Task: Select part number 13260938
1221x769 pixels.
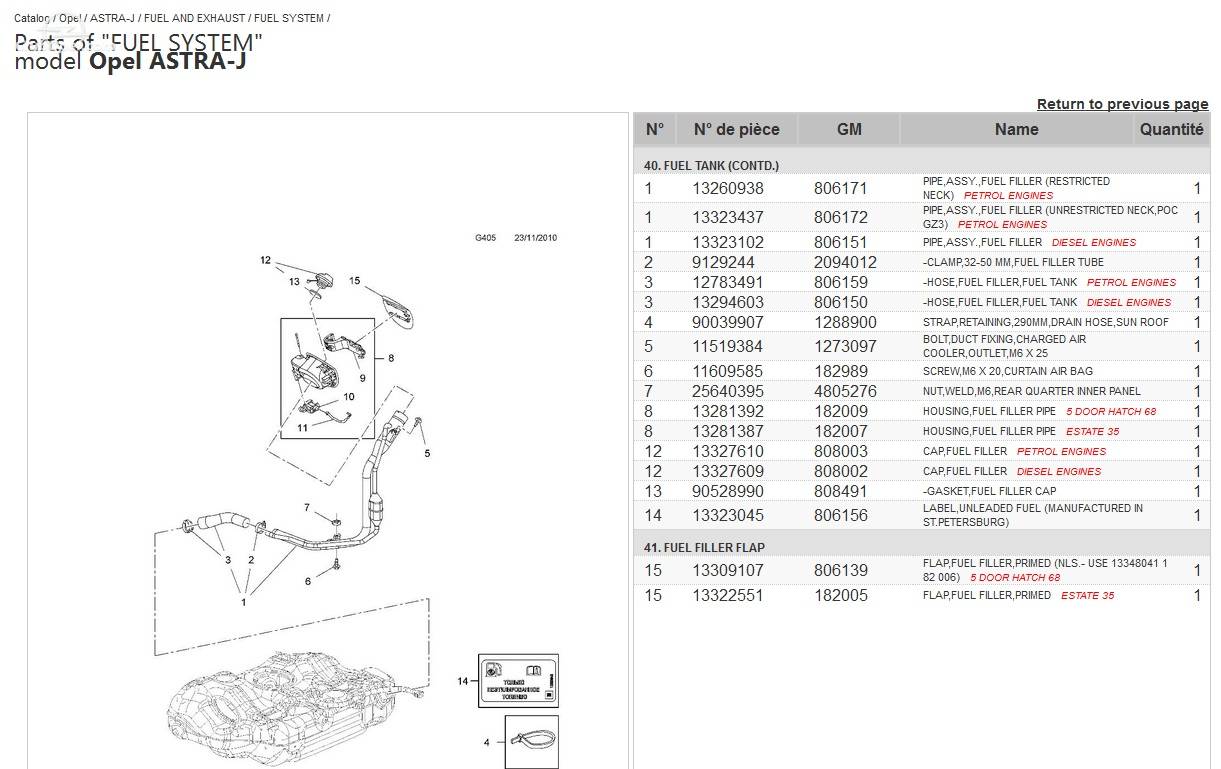Action: [727, 188]
